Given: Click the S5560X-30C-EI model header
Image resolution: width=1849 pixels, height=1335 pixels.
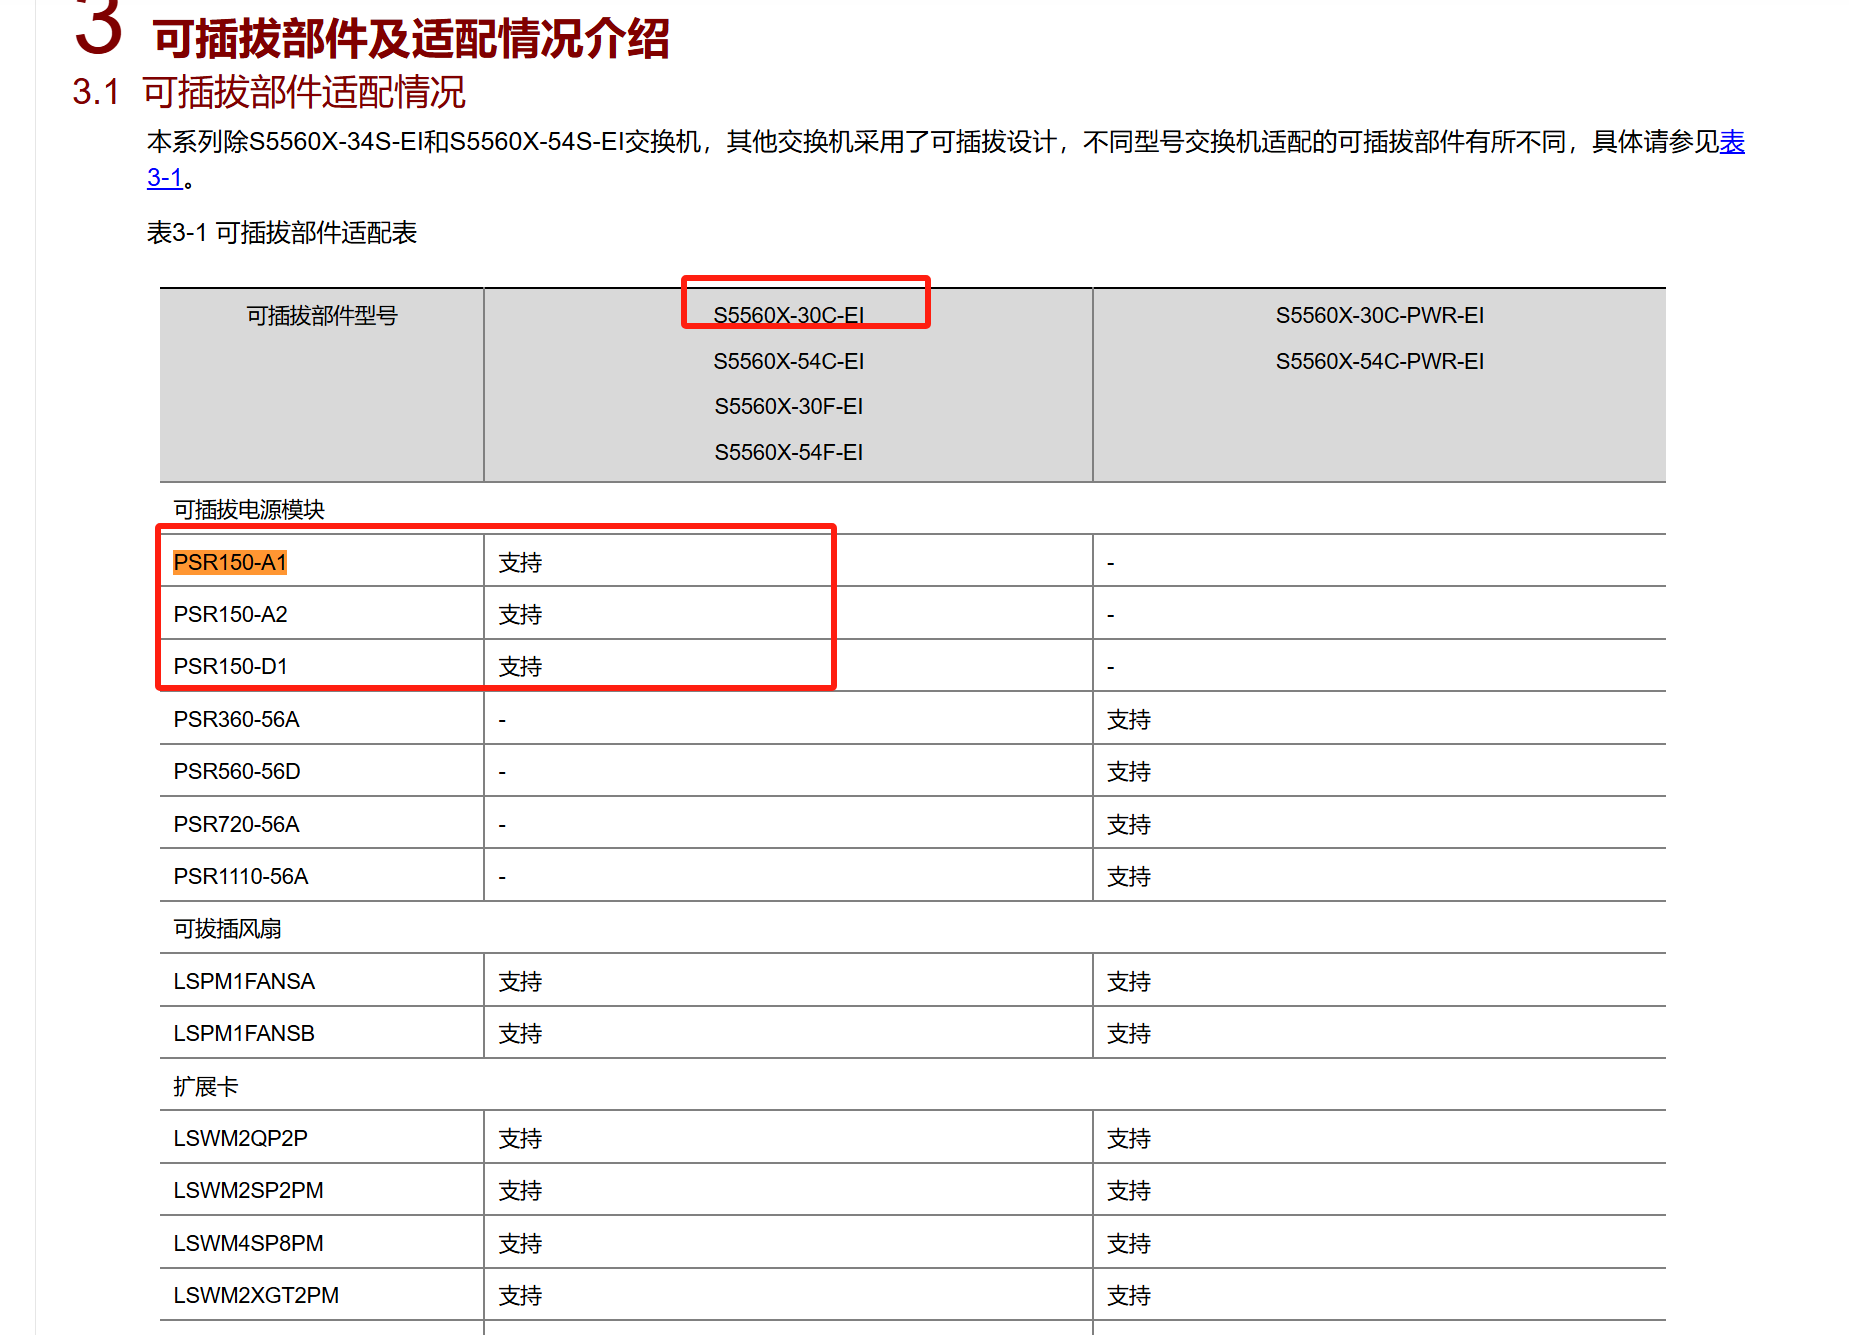Looking at the screenshot, I should [x=789, y=316].
